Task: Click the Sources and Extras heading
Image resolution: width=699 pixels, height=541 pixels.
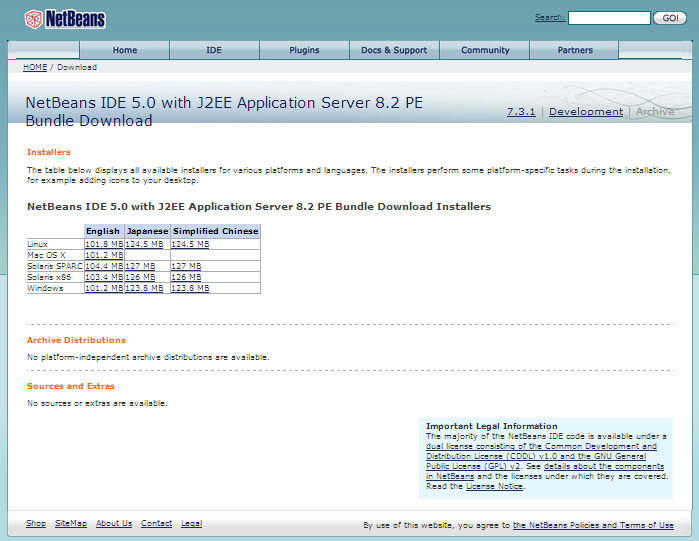Action: pos(71,386)
